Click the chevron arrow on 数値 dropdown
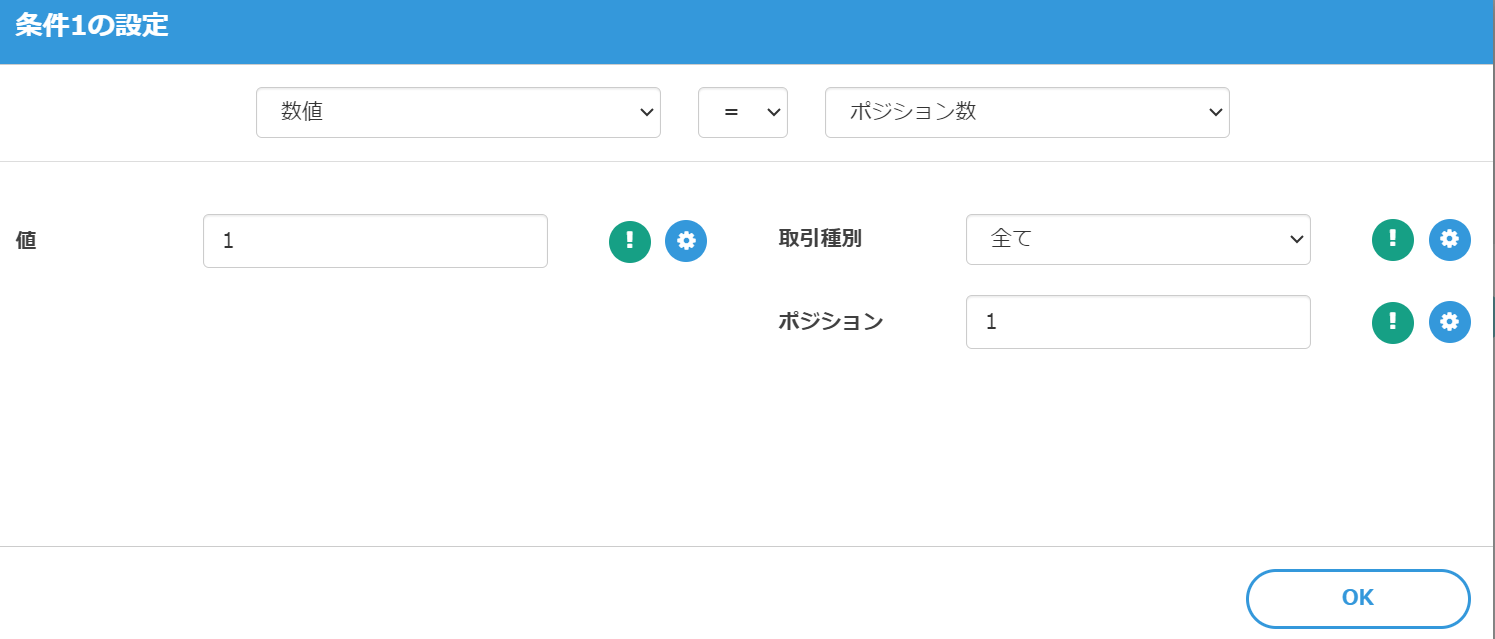The width and height of the screenshot is (1495, 639). [x=645, y=112]
